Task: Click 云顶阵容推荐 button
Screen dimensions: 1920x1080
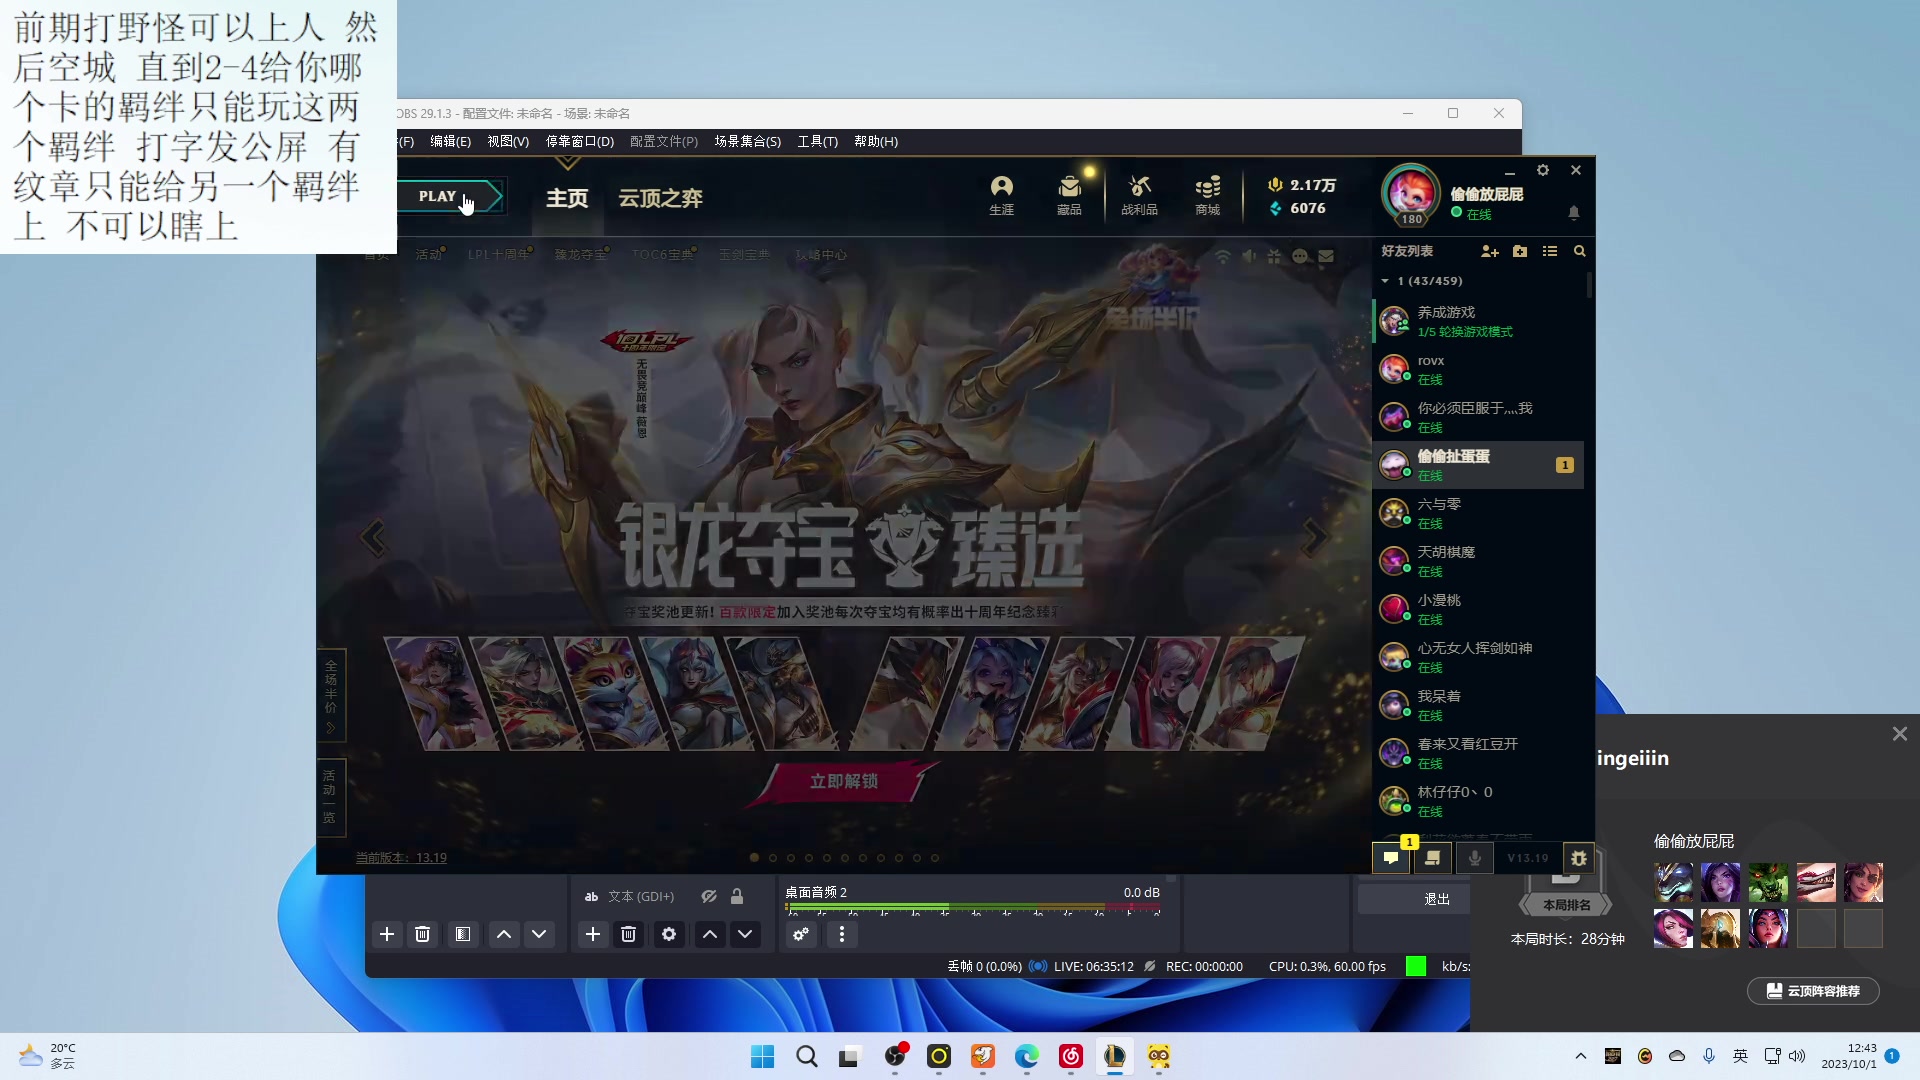Action: pos(1813,991)
